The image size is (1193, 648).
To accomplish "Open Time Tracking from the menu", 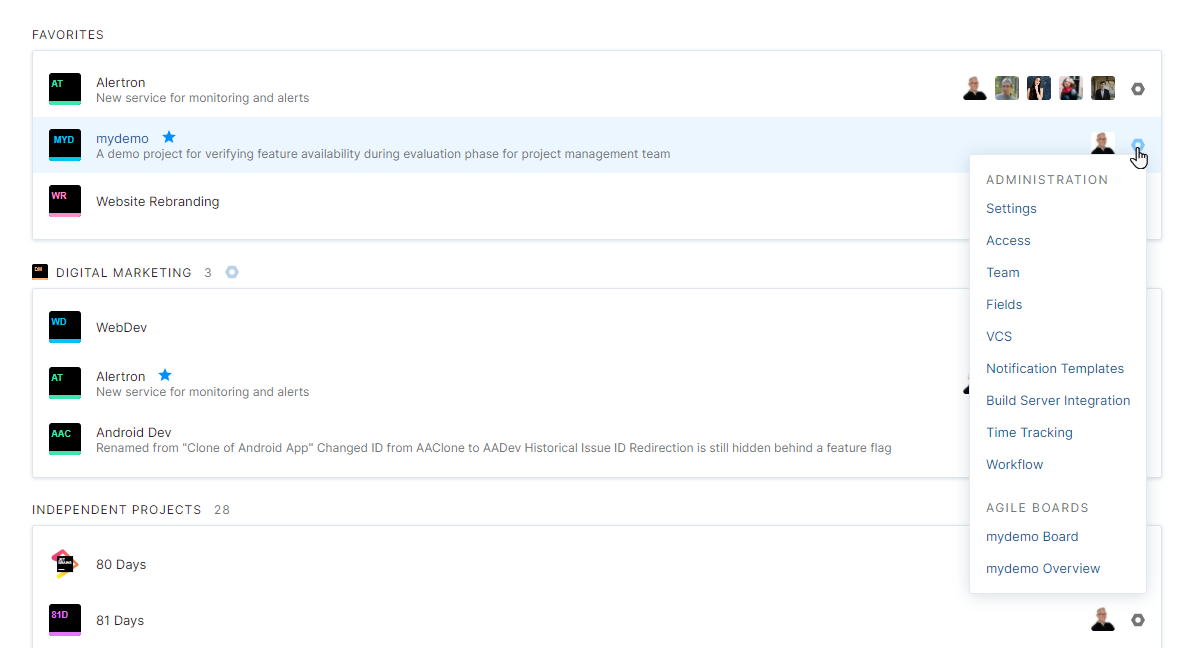I will [x=1029, y=433].
